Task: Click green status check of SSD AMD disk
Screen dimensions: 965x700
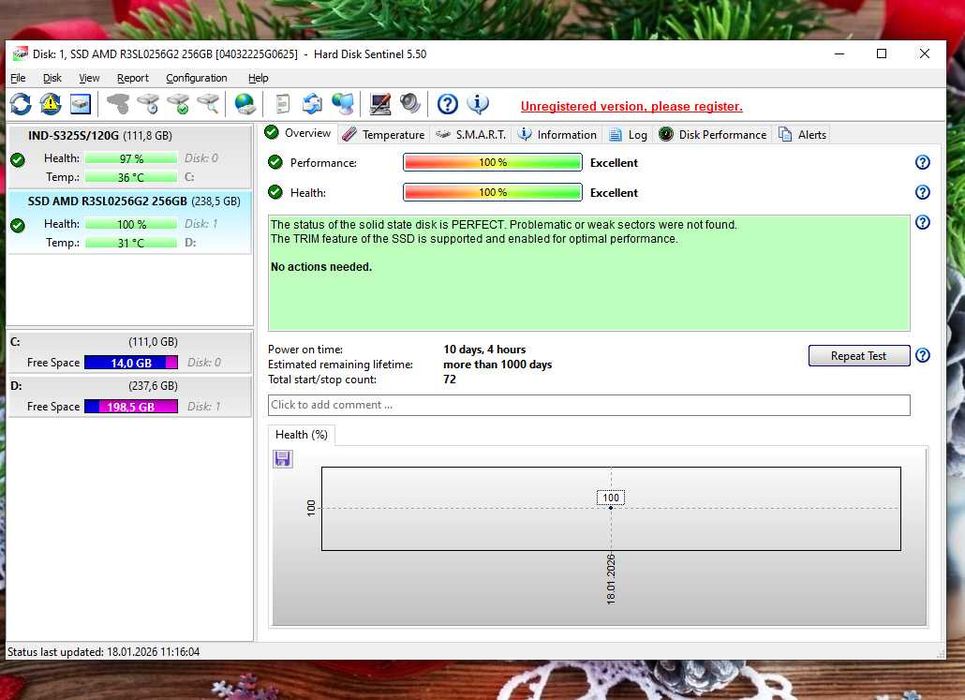Action: click(18, 225)
